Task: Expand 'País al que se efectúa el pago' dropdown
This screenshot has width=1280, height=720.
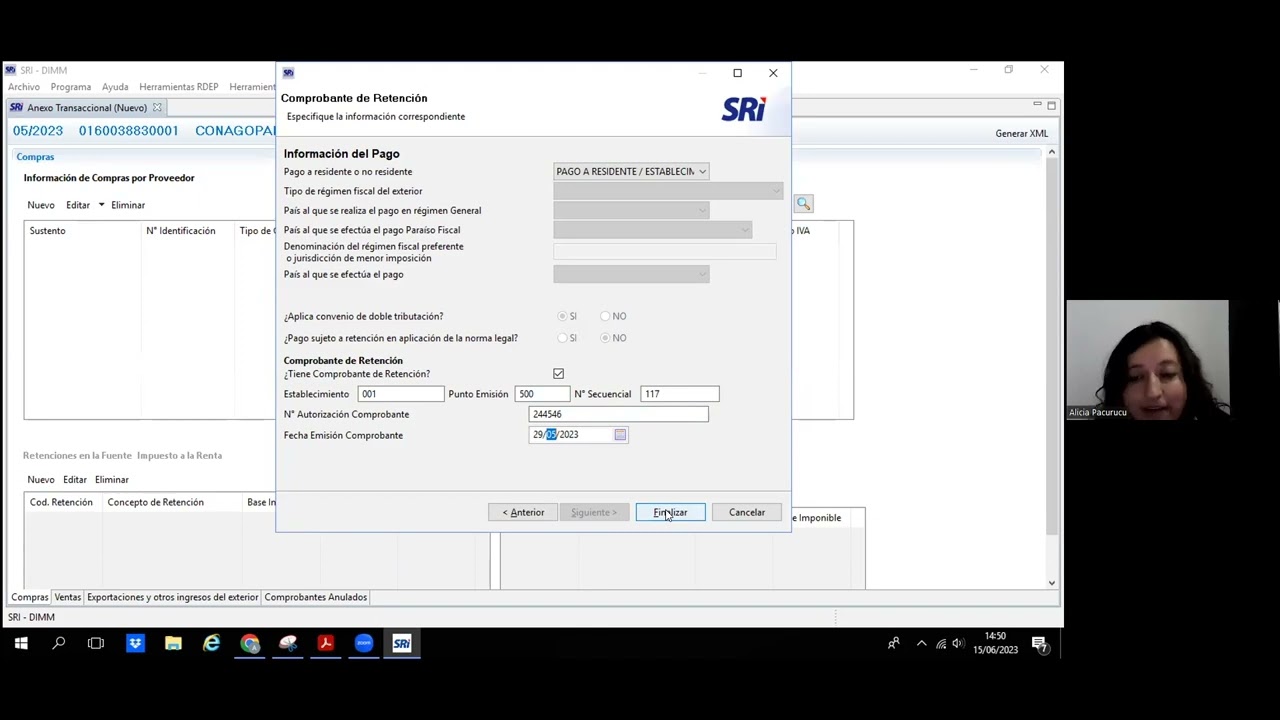Action: coord(702,275)
